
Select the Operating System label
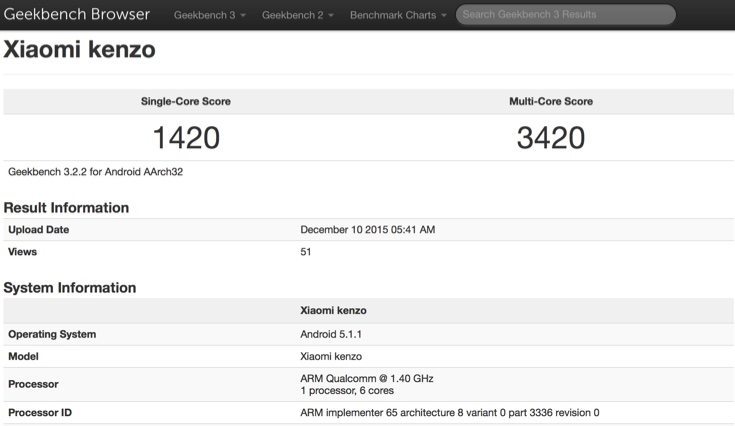coord(52,334)
